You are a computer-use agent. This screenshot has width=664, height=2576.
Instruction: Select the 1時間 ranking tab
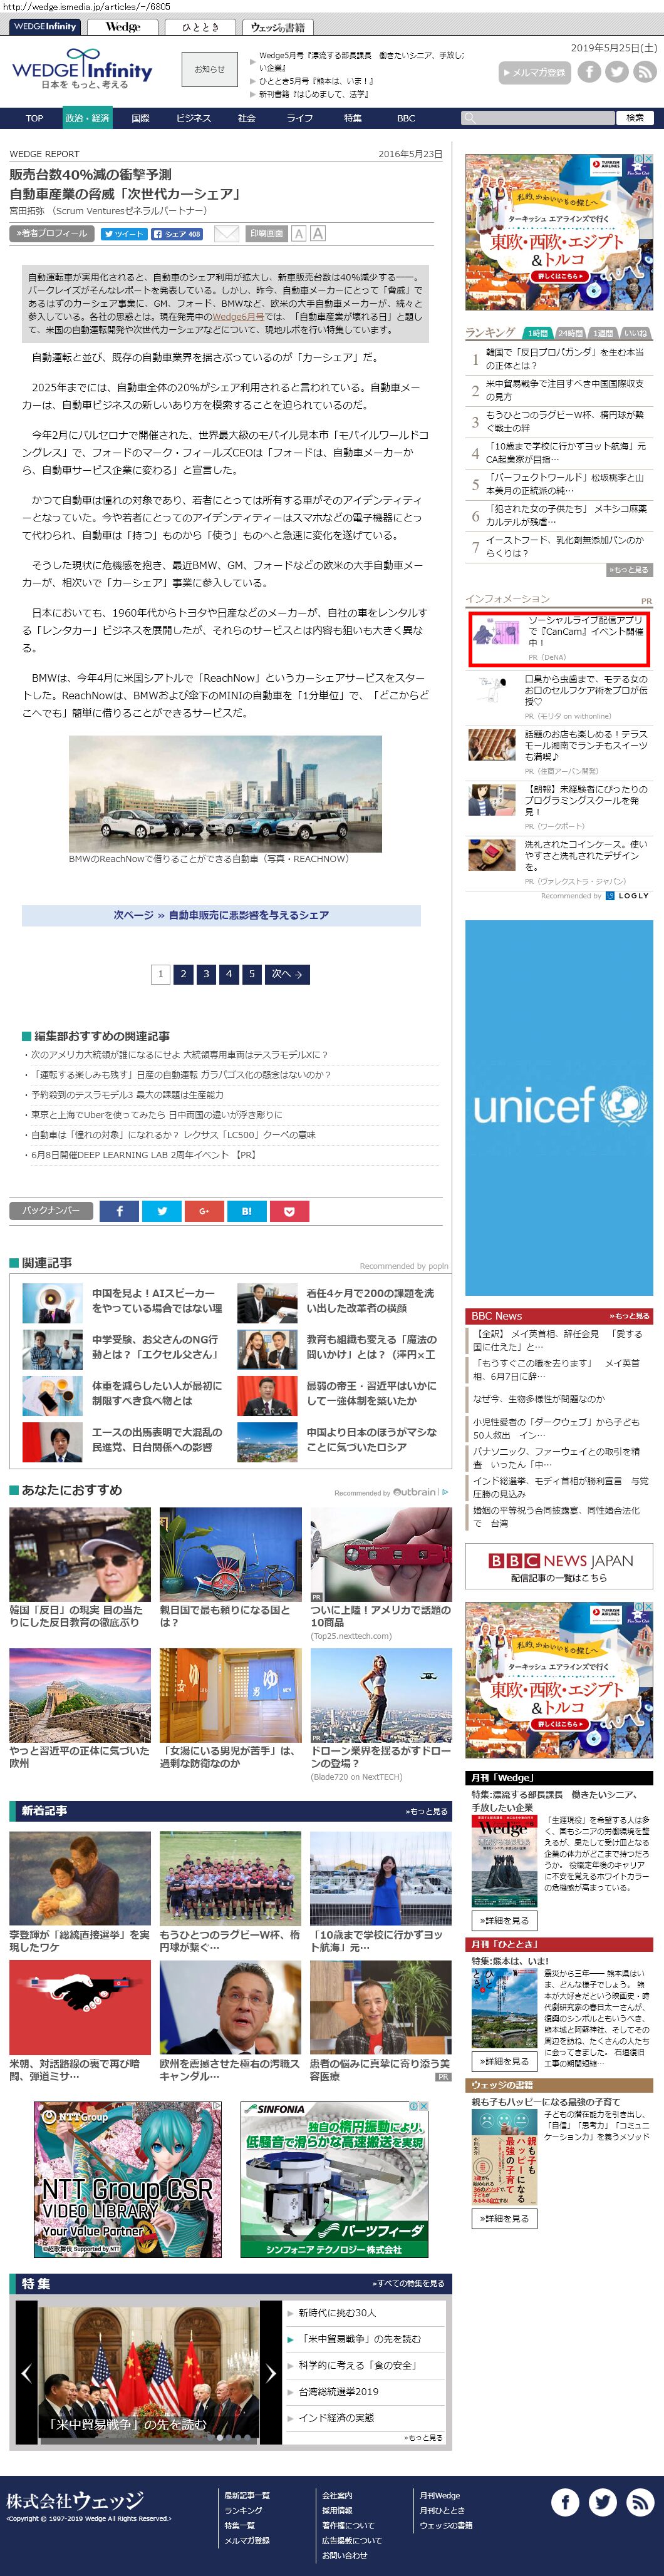[x=538, y=333]
